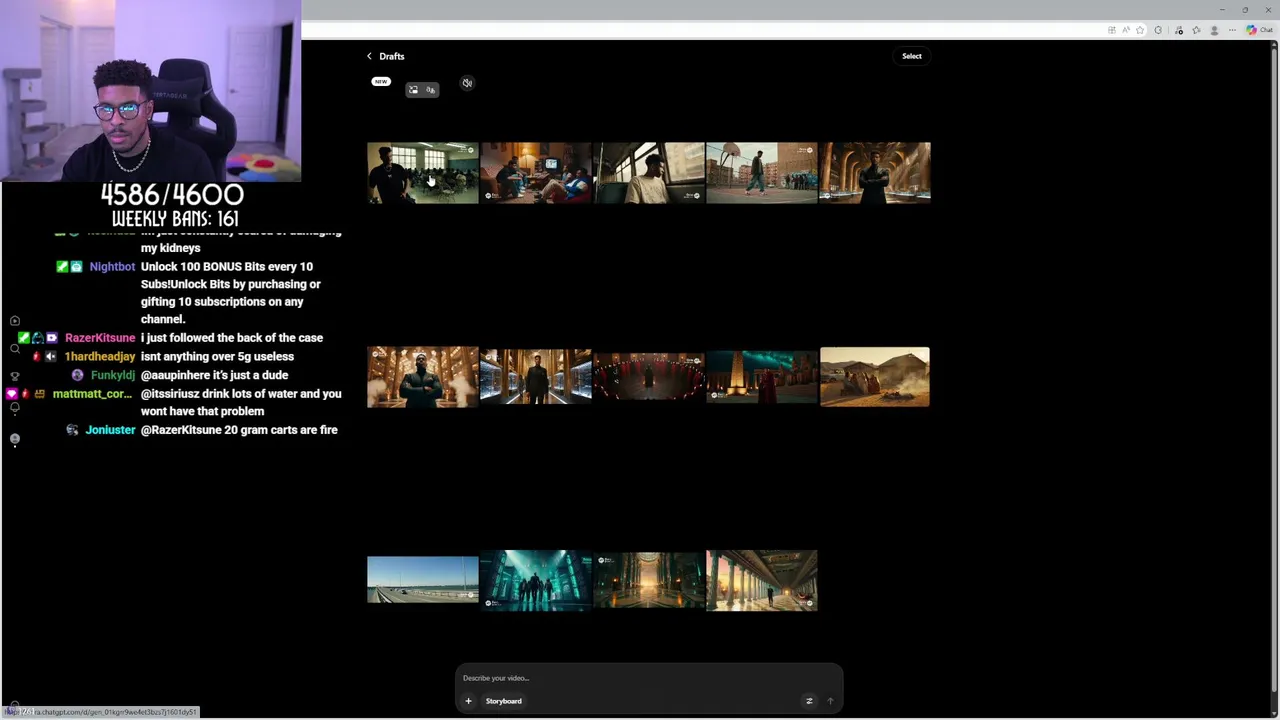Click Joniuster username in chat
This screenshot has width=1280, height=720.
point(110,430)
